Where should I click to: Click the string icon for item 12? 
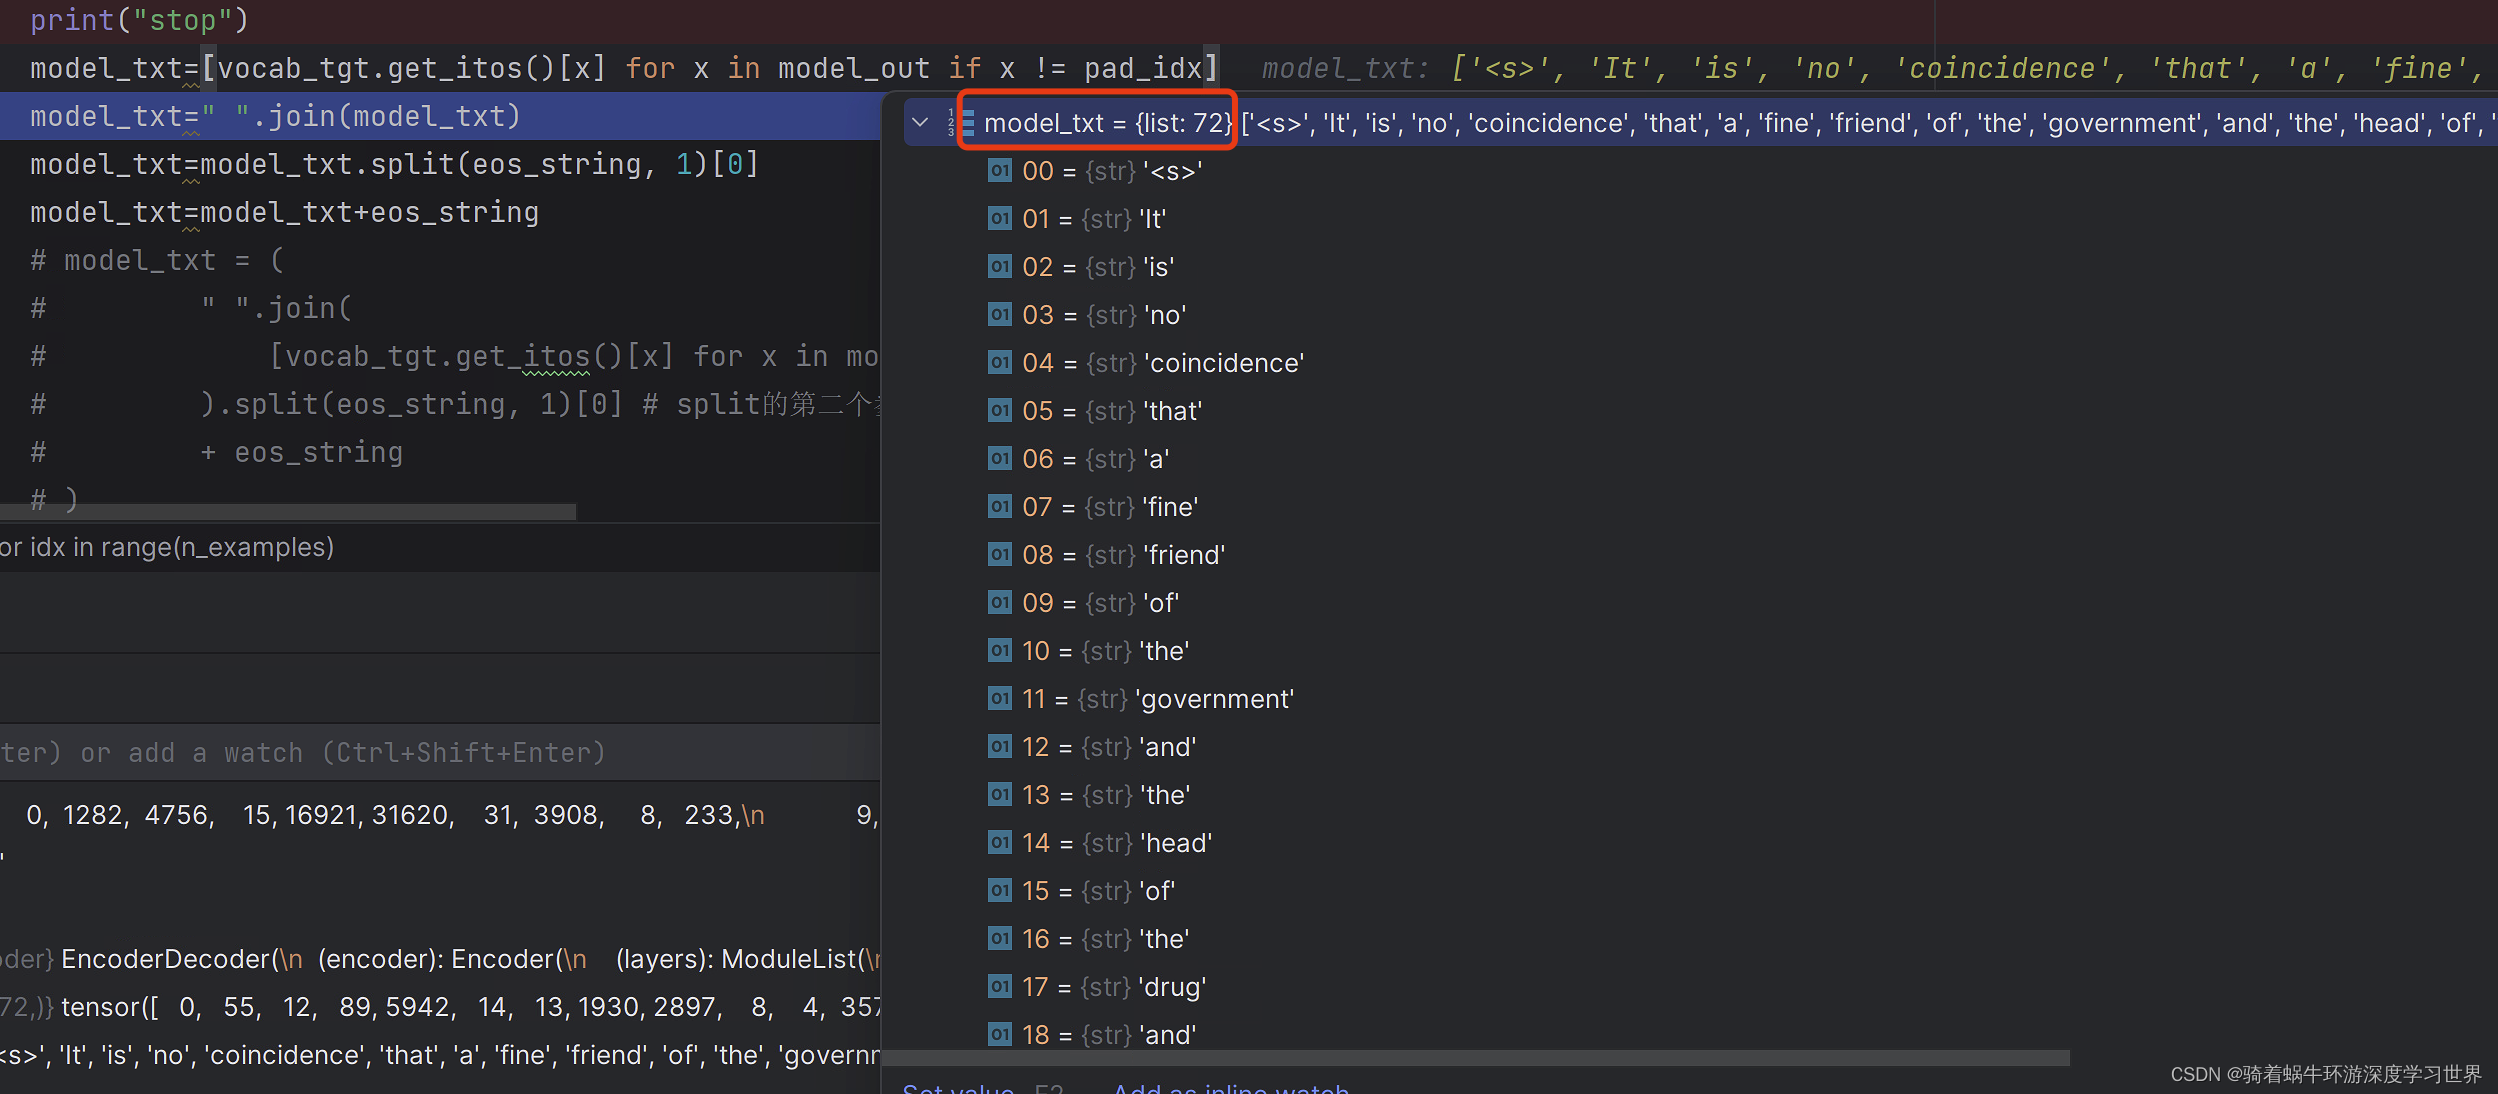(x=1000, y=746)
